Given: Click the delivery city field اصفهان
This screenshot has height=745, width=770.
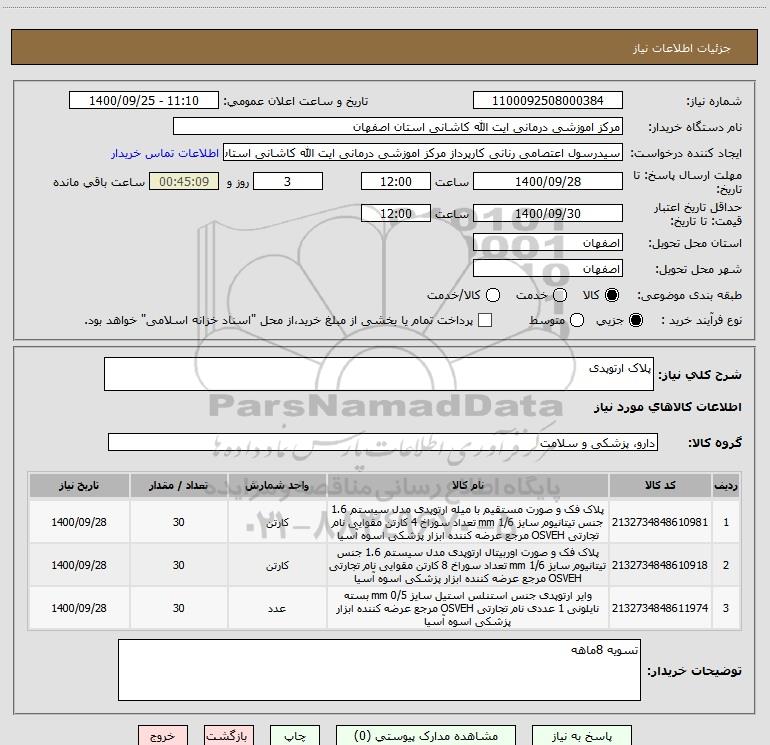Looking at the screenshot, I should (x=548, y=269).
